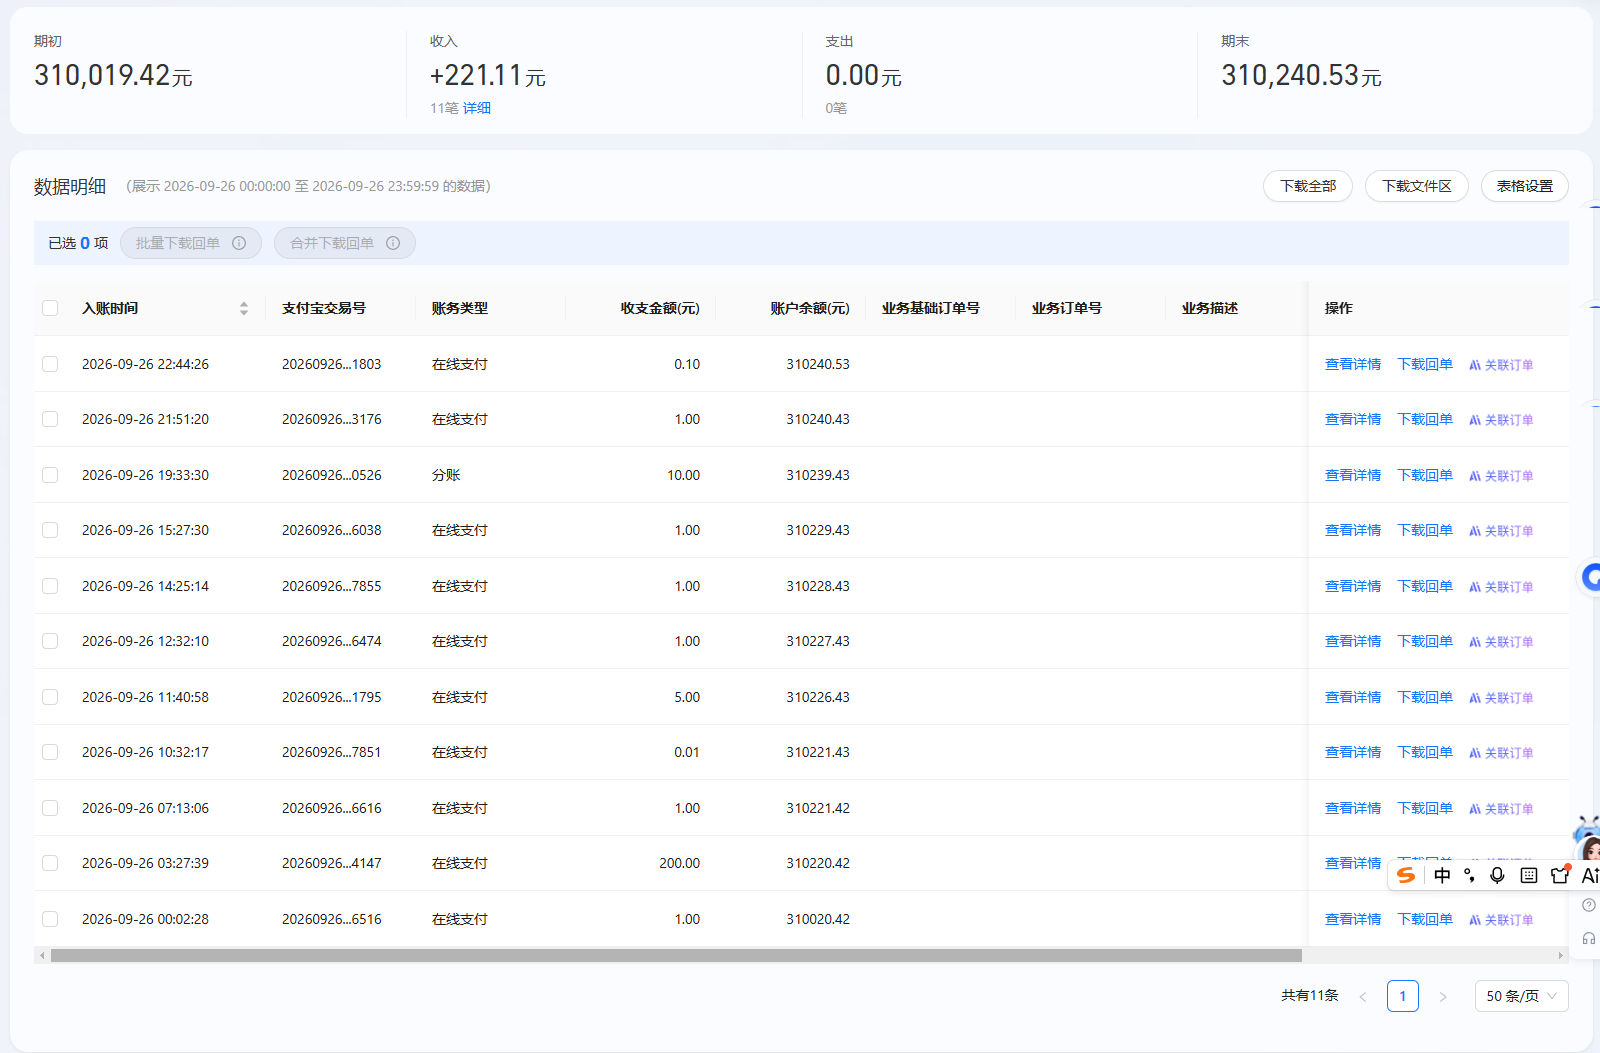This screenshot has width=1600, height=1053.
Task: Click the scrollbar left arrow under table
Action: 42,955
